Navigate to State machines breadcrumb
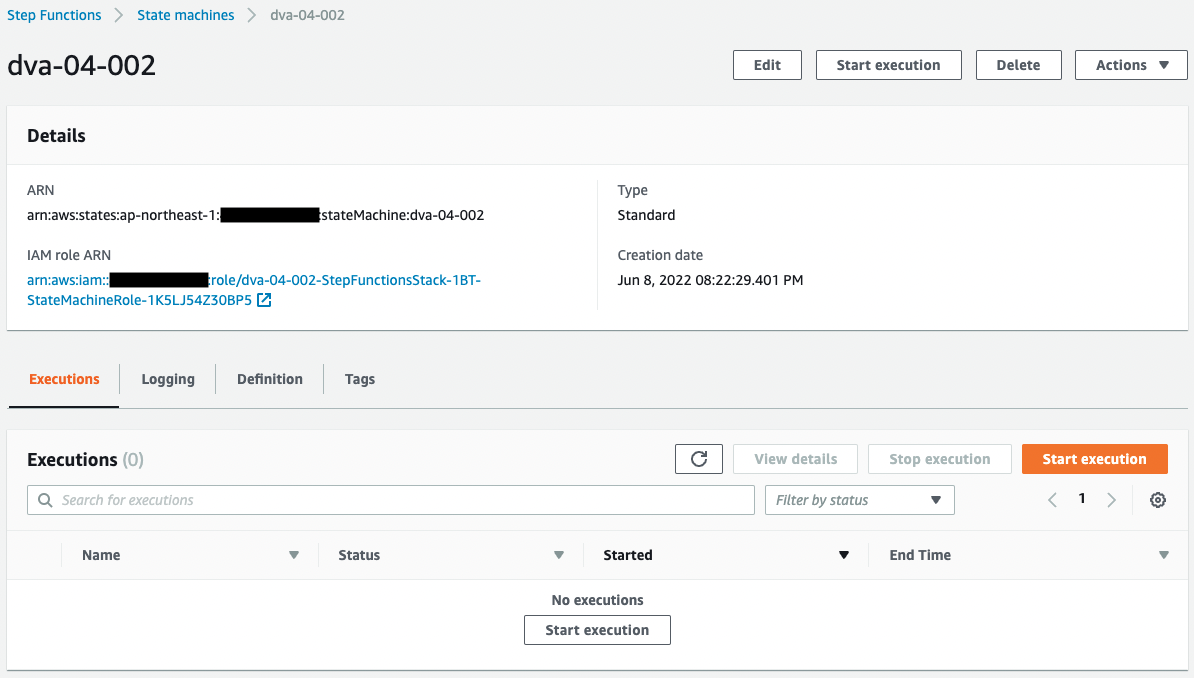Image resolution: width=1194 pixels, height=678 pixels. click(x=186, y=15)
